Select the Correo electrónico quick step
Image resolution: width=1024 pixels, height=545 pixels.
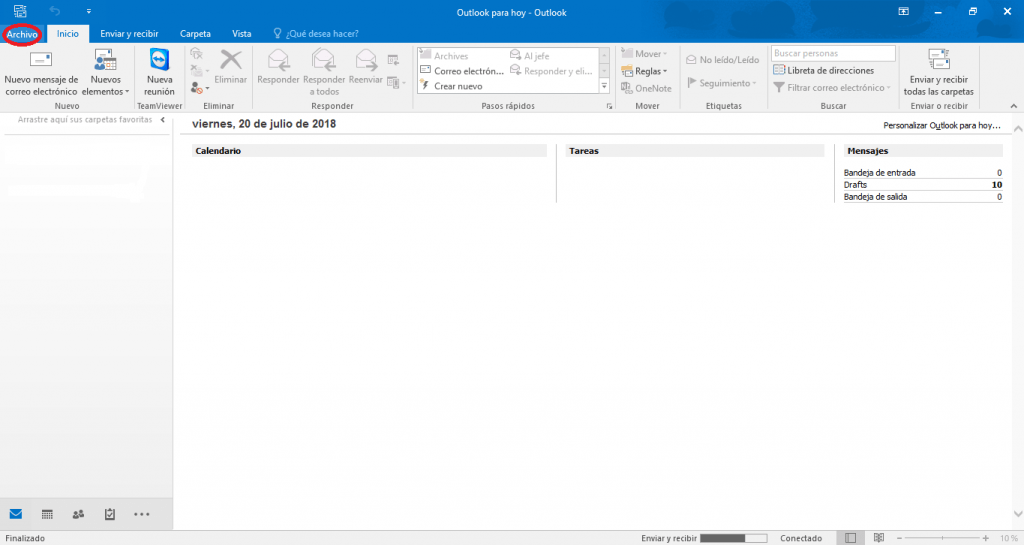(x=462, y=71)
